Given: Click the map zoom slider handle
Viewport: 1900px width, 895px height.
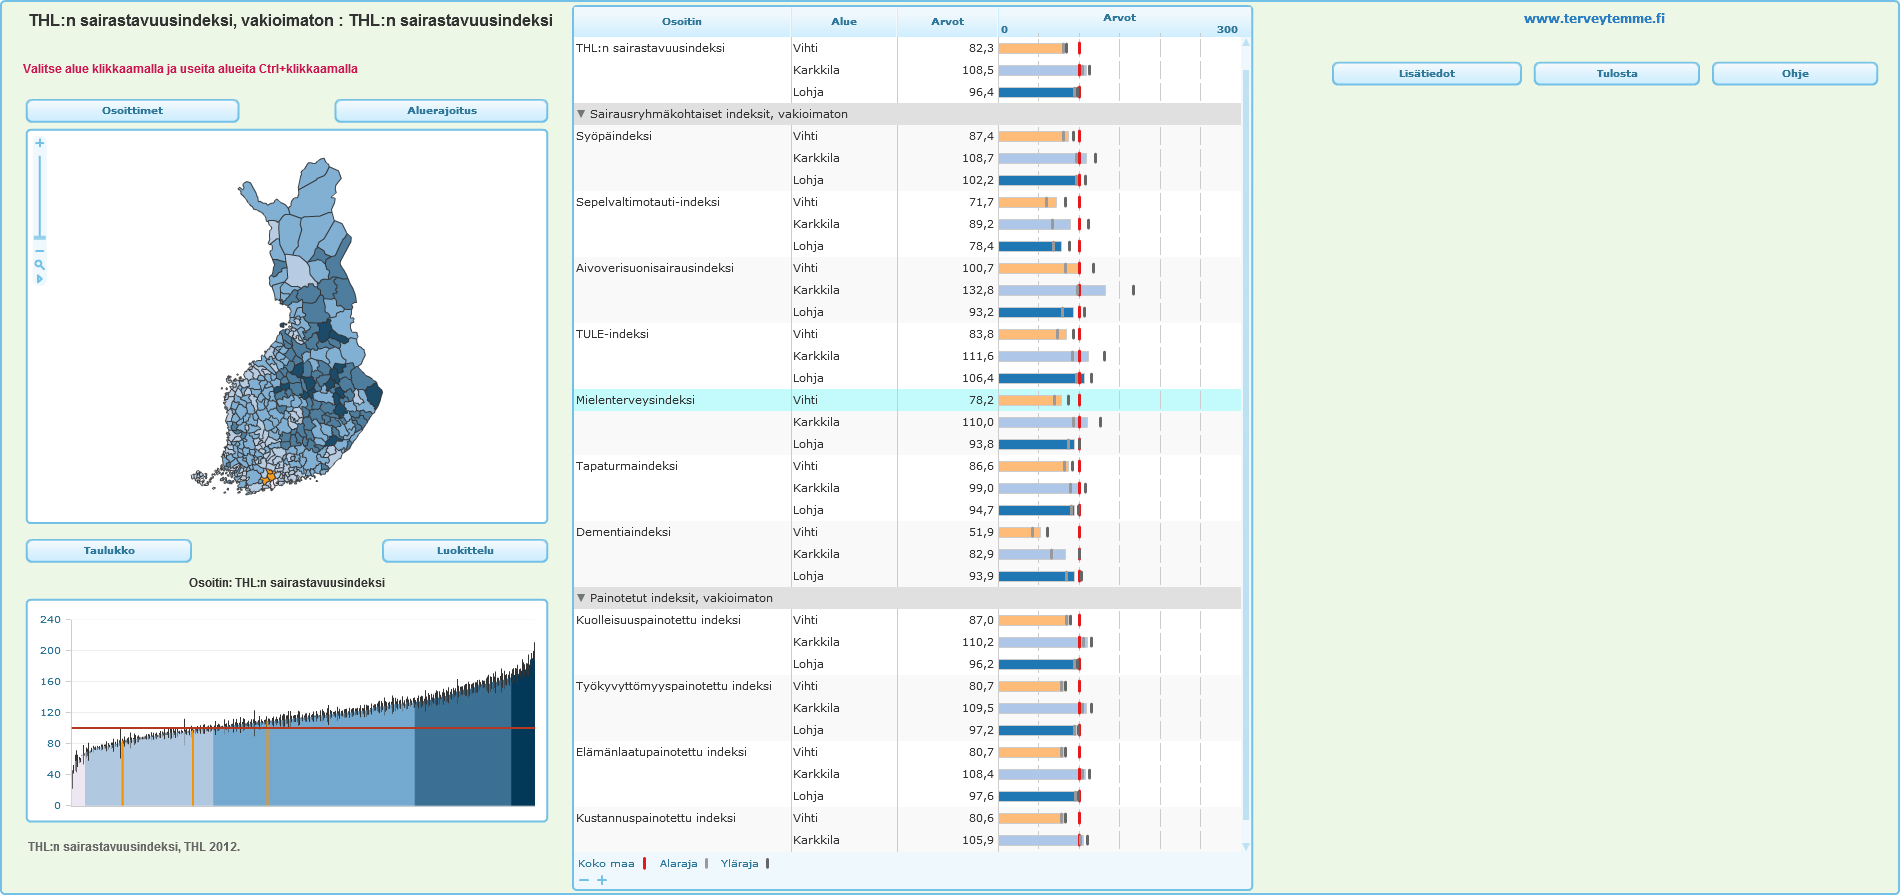Looking at the screenshot, I should pyautogui.click(x=40, y=238).
